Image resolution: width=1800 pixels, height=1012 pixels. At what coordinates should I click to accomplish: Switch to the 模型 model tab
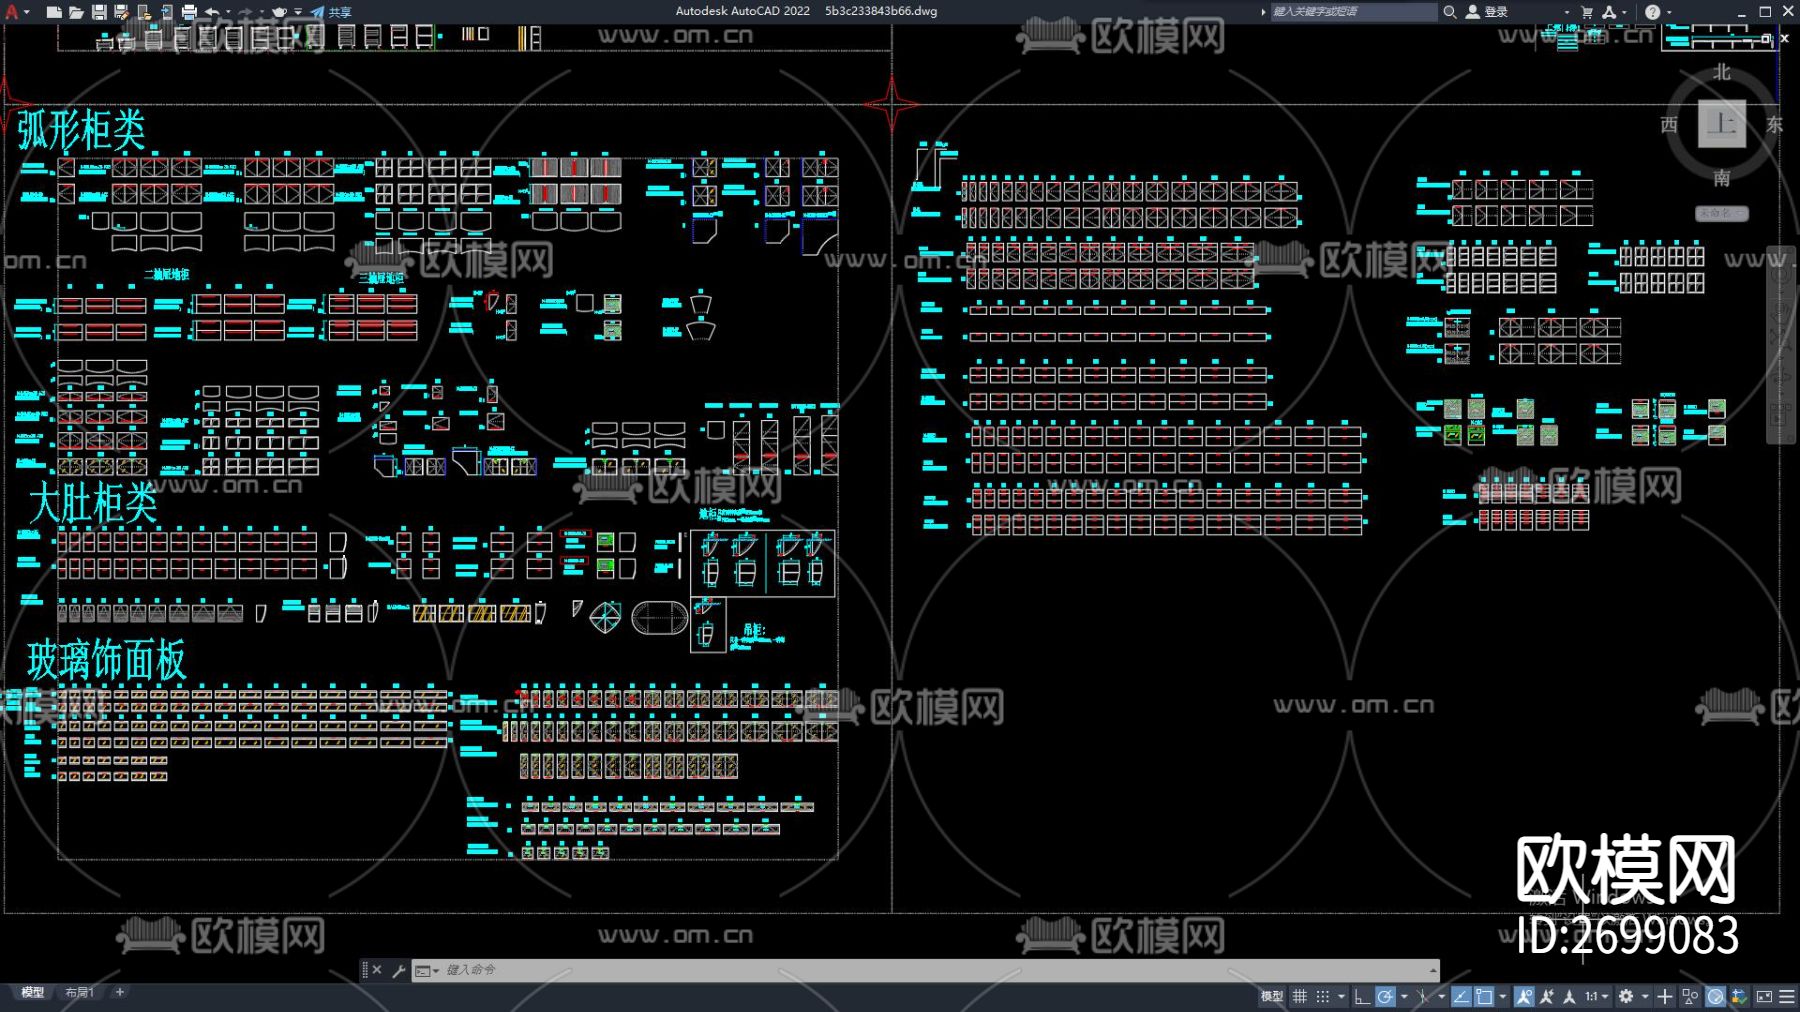click(33, 993)
